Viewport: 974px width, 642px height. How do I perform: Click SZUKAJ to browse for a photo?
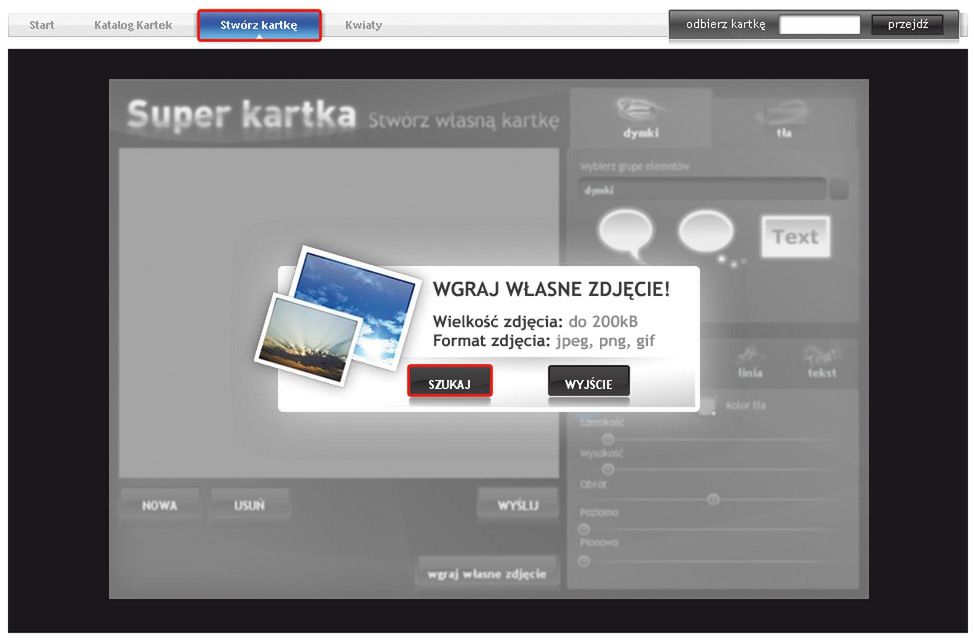450,381
